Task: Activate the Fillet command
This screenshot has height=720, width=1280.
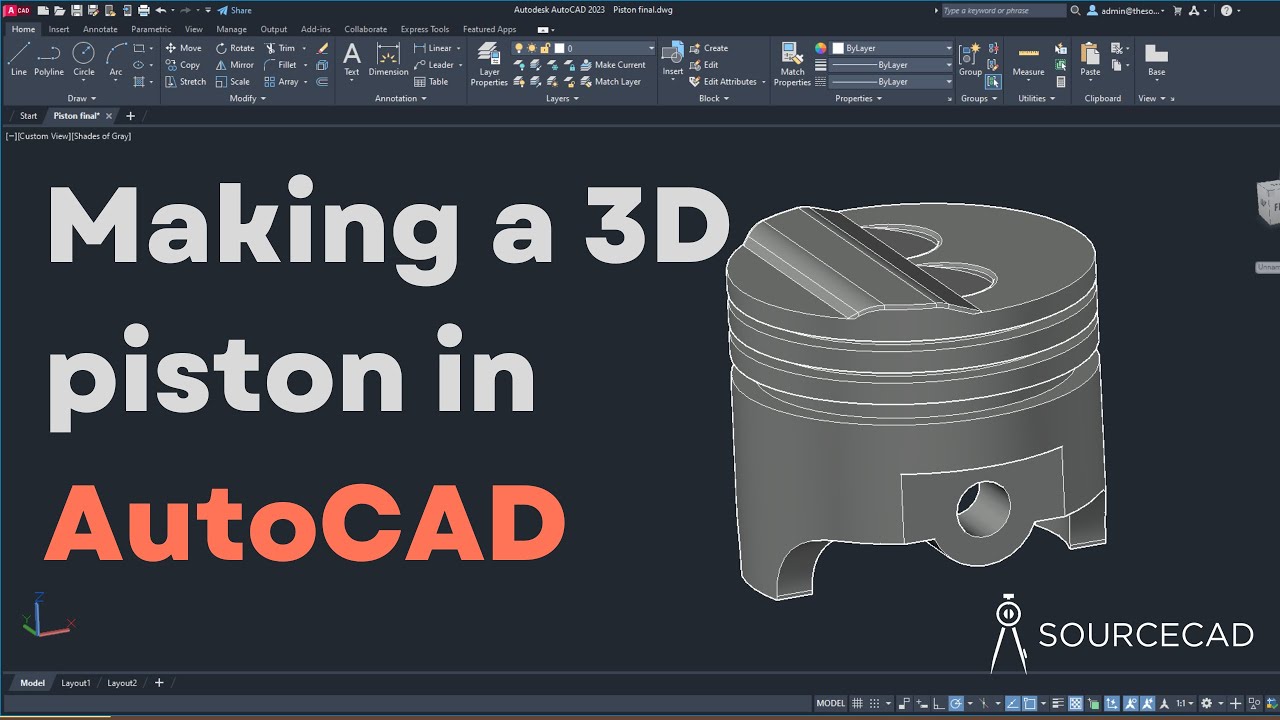Action: (281, 65)
